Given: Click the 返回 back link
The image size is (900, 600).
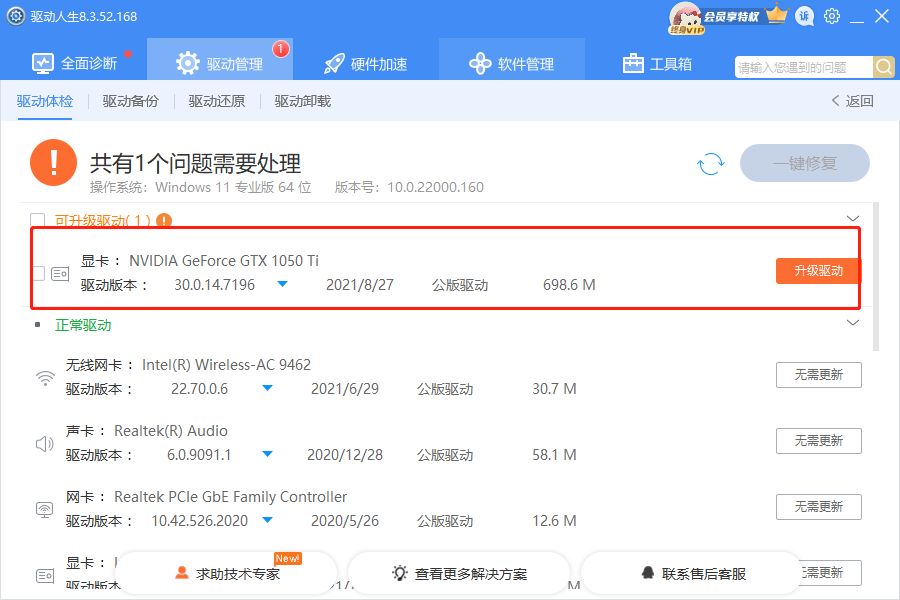Looking at the screenshot, I should pos(852,101).
